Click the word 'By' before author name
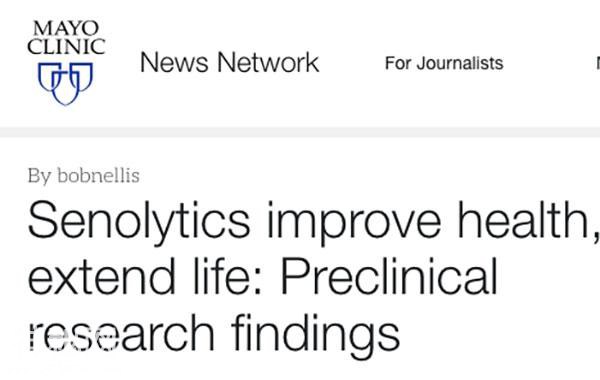The height and width of the screenshot is (380, 600). [x=39, y=176]
